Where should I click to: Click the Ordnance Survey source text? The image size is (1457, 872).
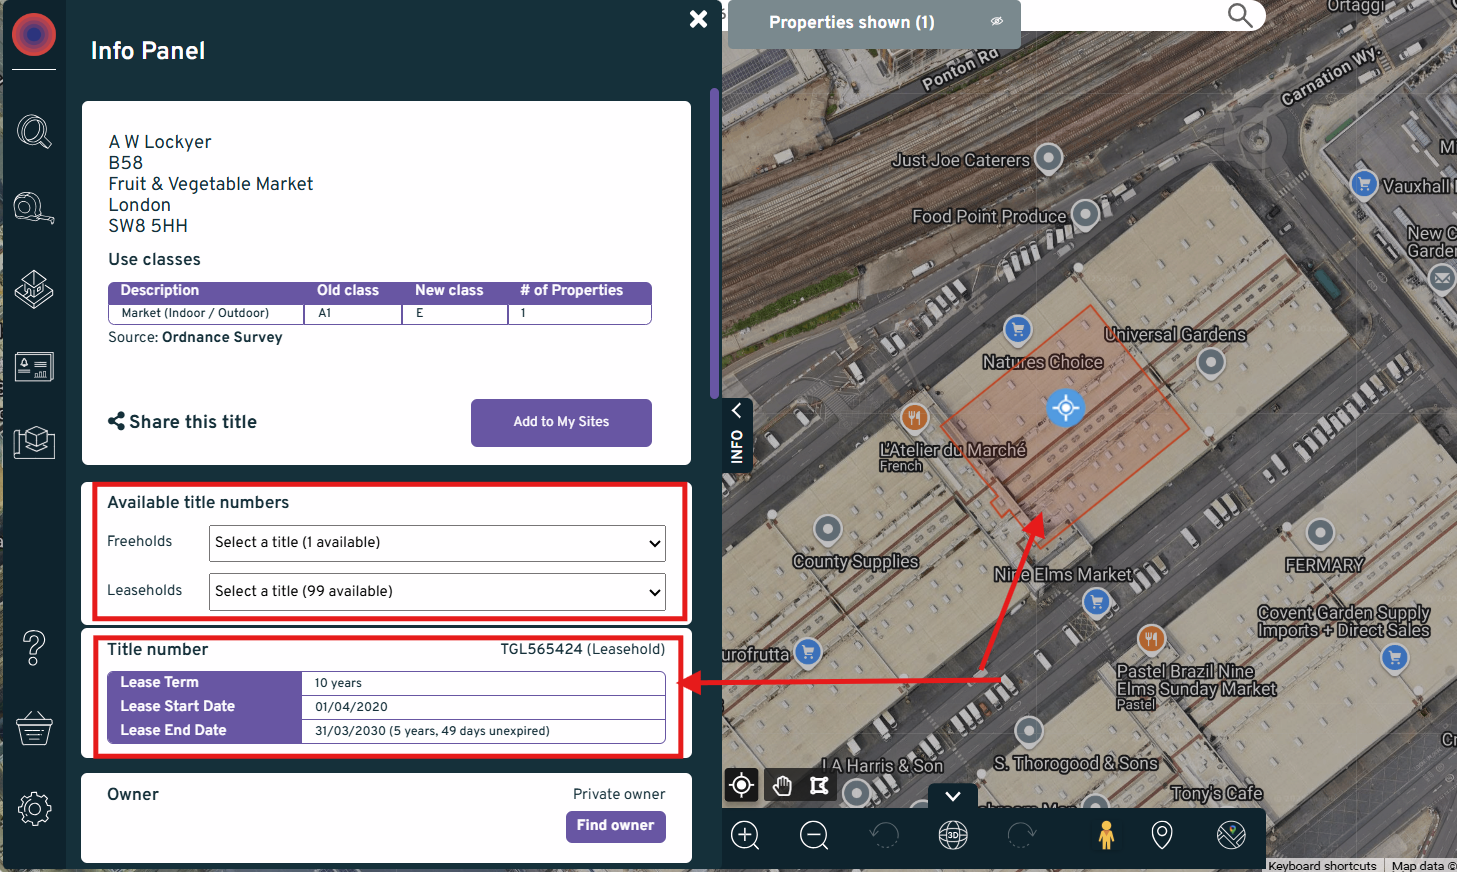(222, 337)
